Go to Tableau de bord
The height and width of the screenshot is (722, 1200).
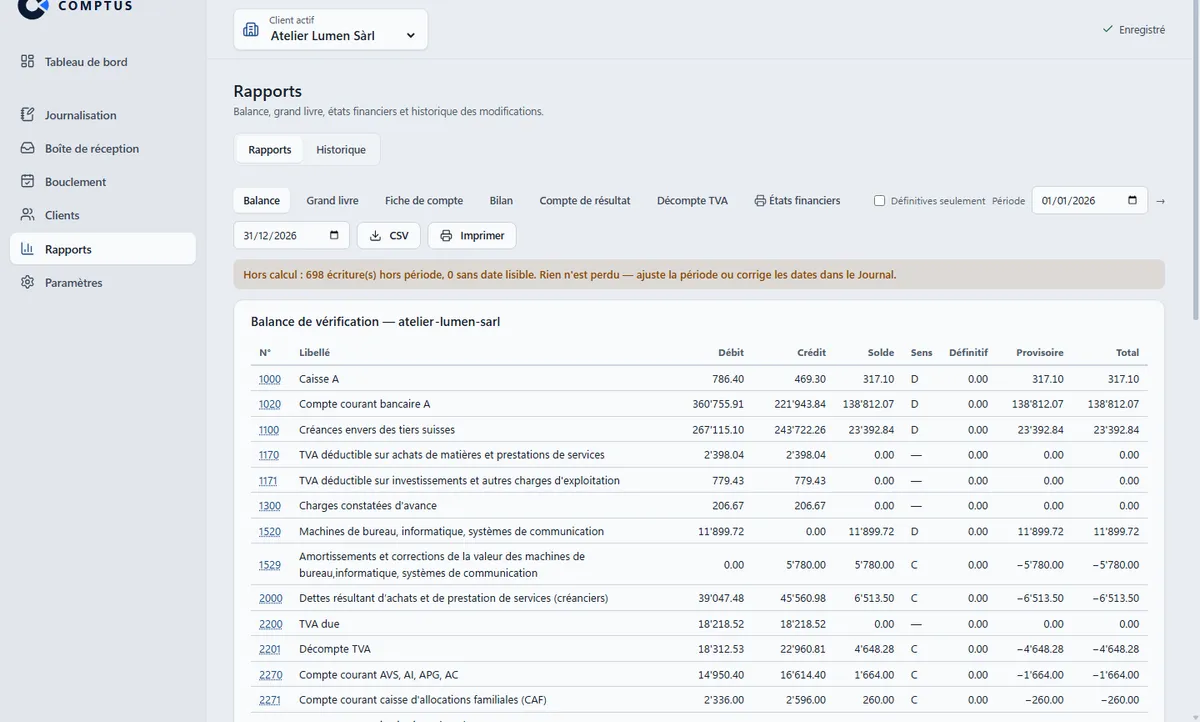(x=103, y=62)
